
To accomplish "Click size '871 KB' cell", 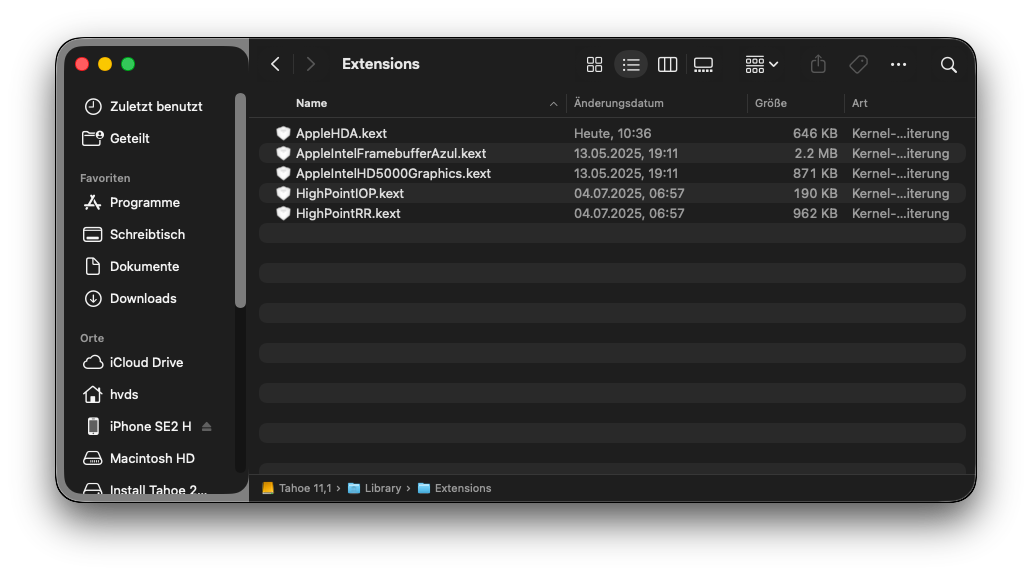I will (x=815, y=173).
